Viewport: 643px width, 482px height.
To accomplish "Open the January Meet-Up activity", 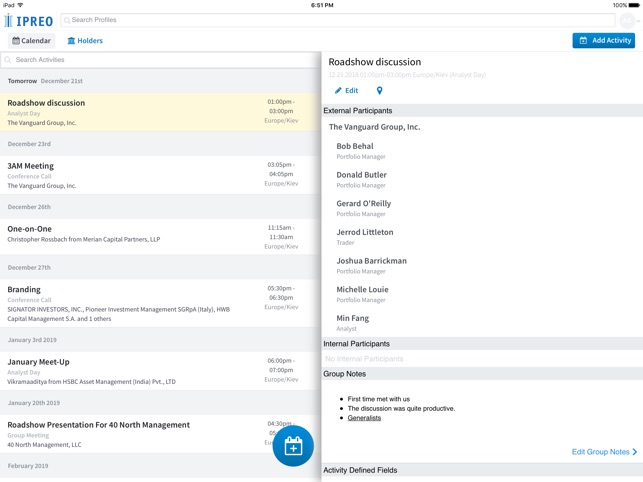I will [x=160, y=371].
